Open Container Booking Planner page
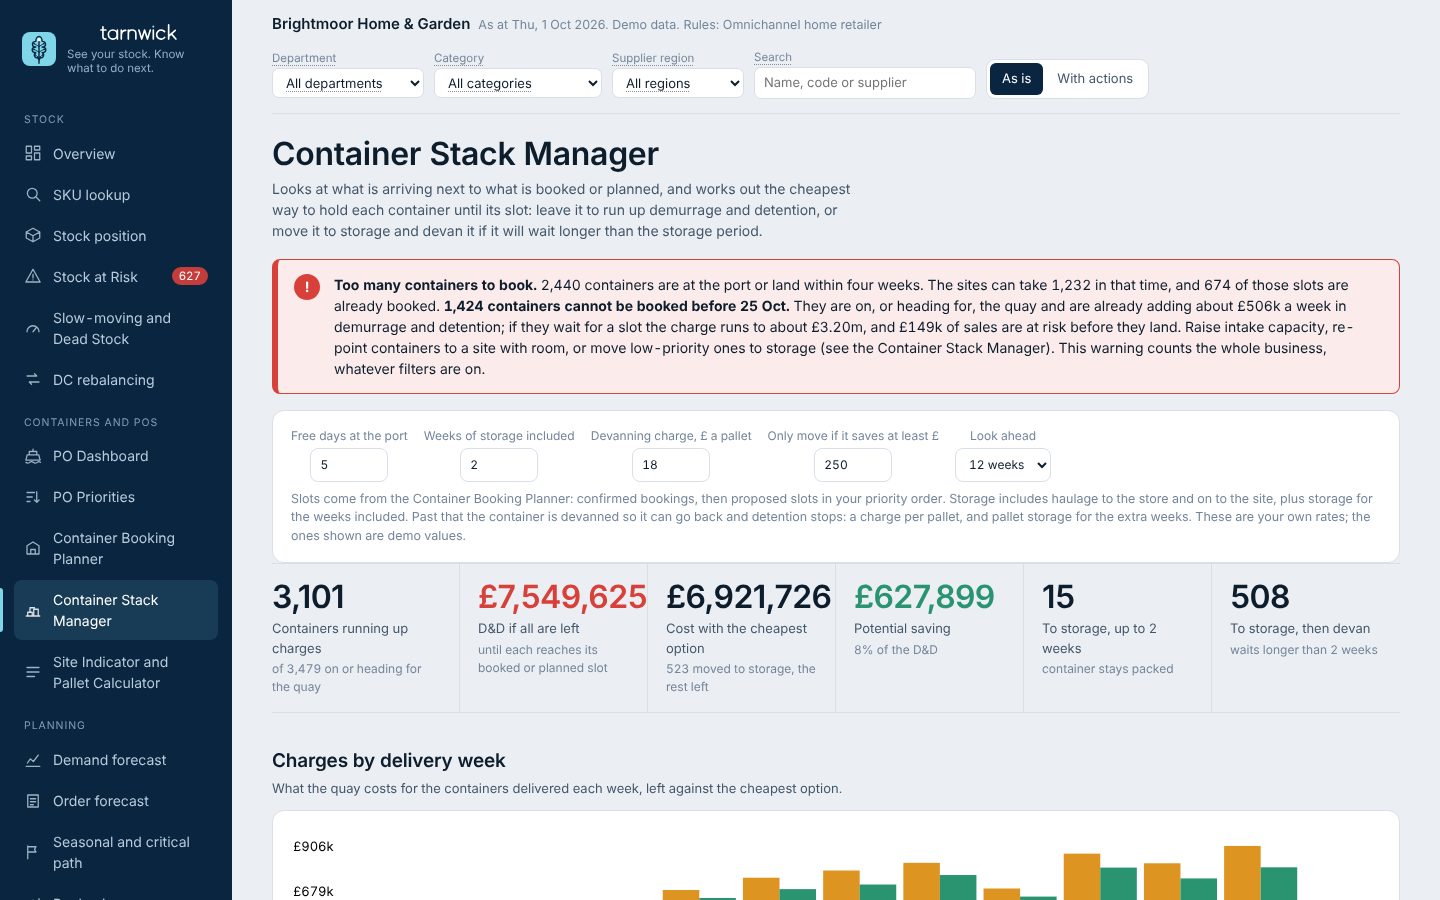 [x=114, y=548]
